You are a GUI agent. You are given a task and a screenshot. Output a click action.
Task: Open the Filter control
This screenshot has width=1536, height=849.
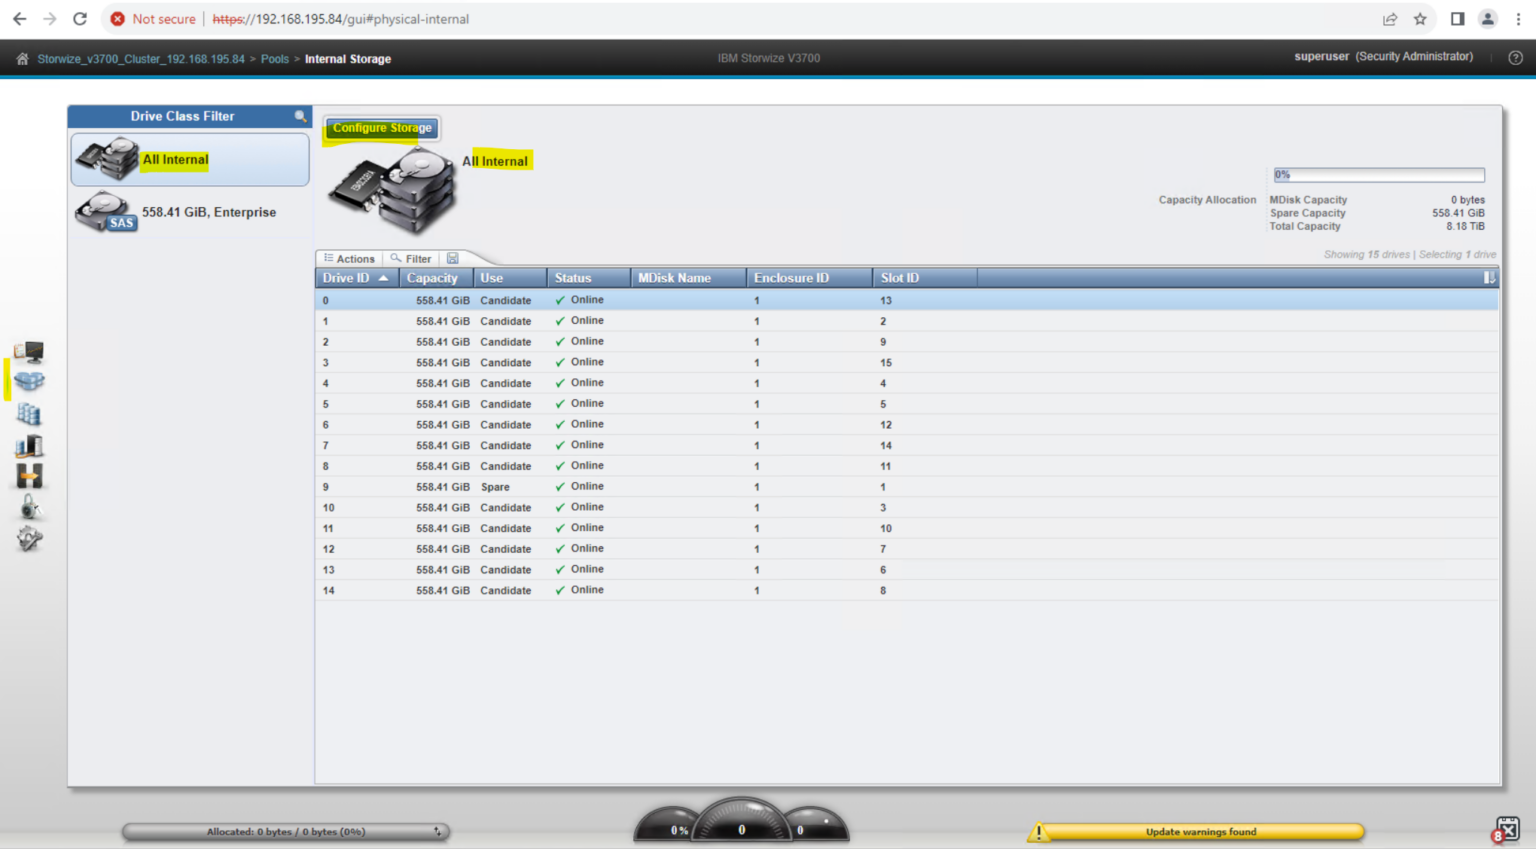pyautogui.click(x=410, y=258)
